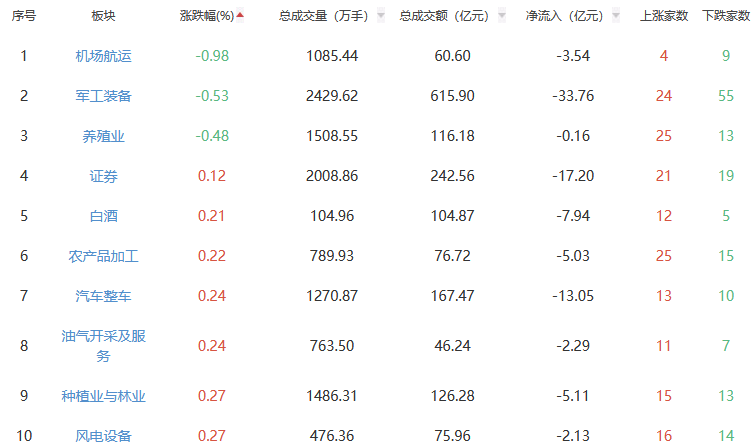Screen dimensions: 756x448
Task: Click the sort arrow beside 总成交量（万手）
Action: 381,17
